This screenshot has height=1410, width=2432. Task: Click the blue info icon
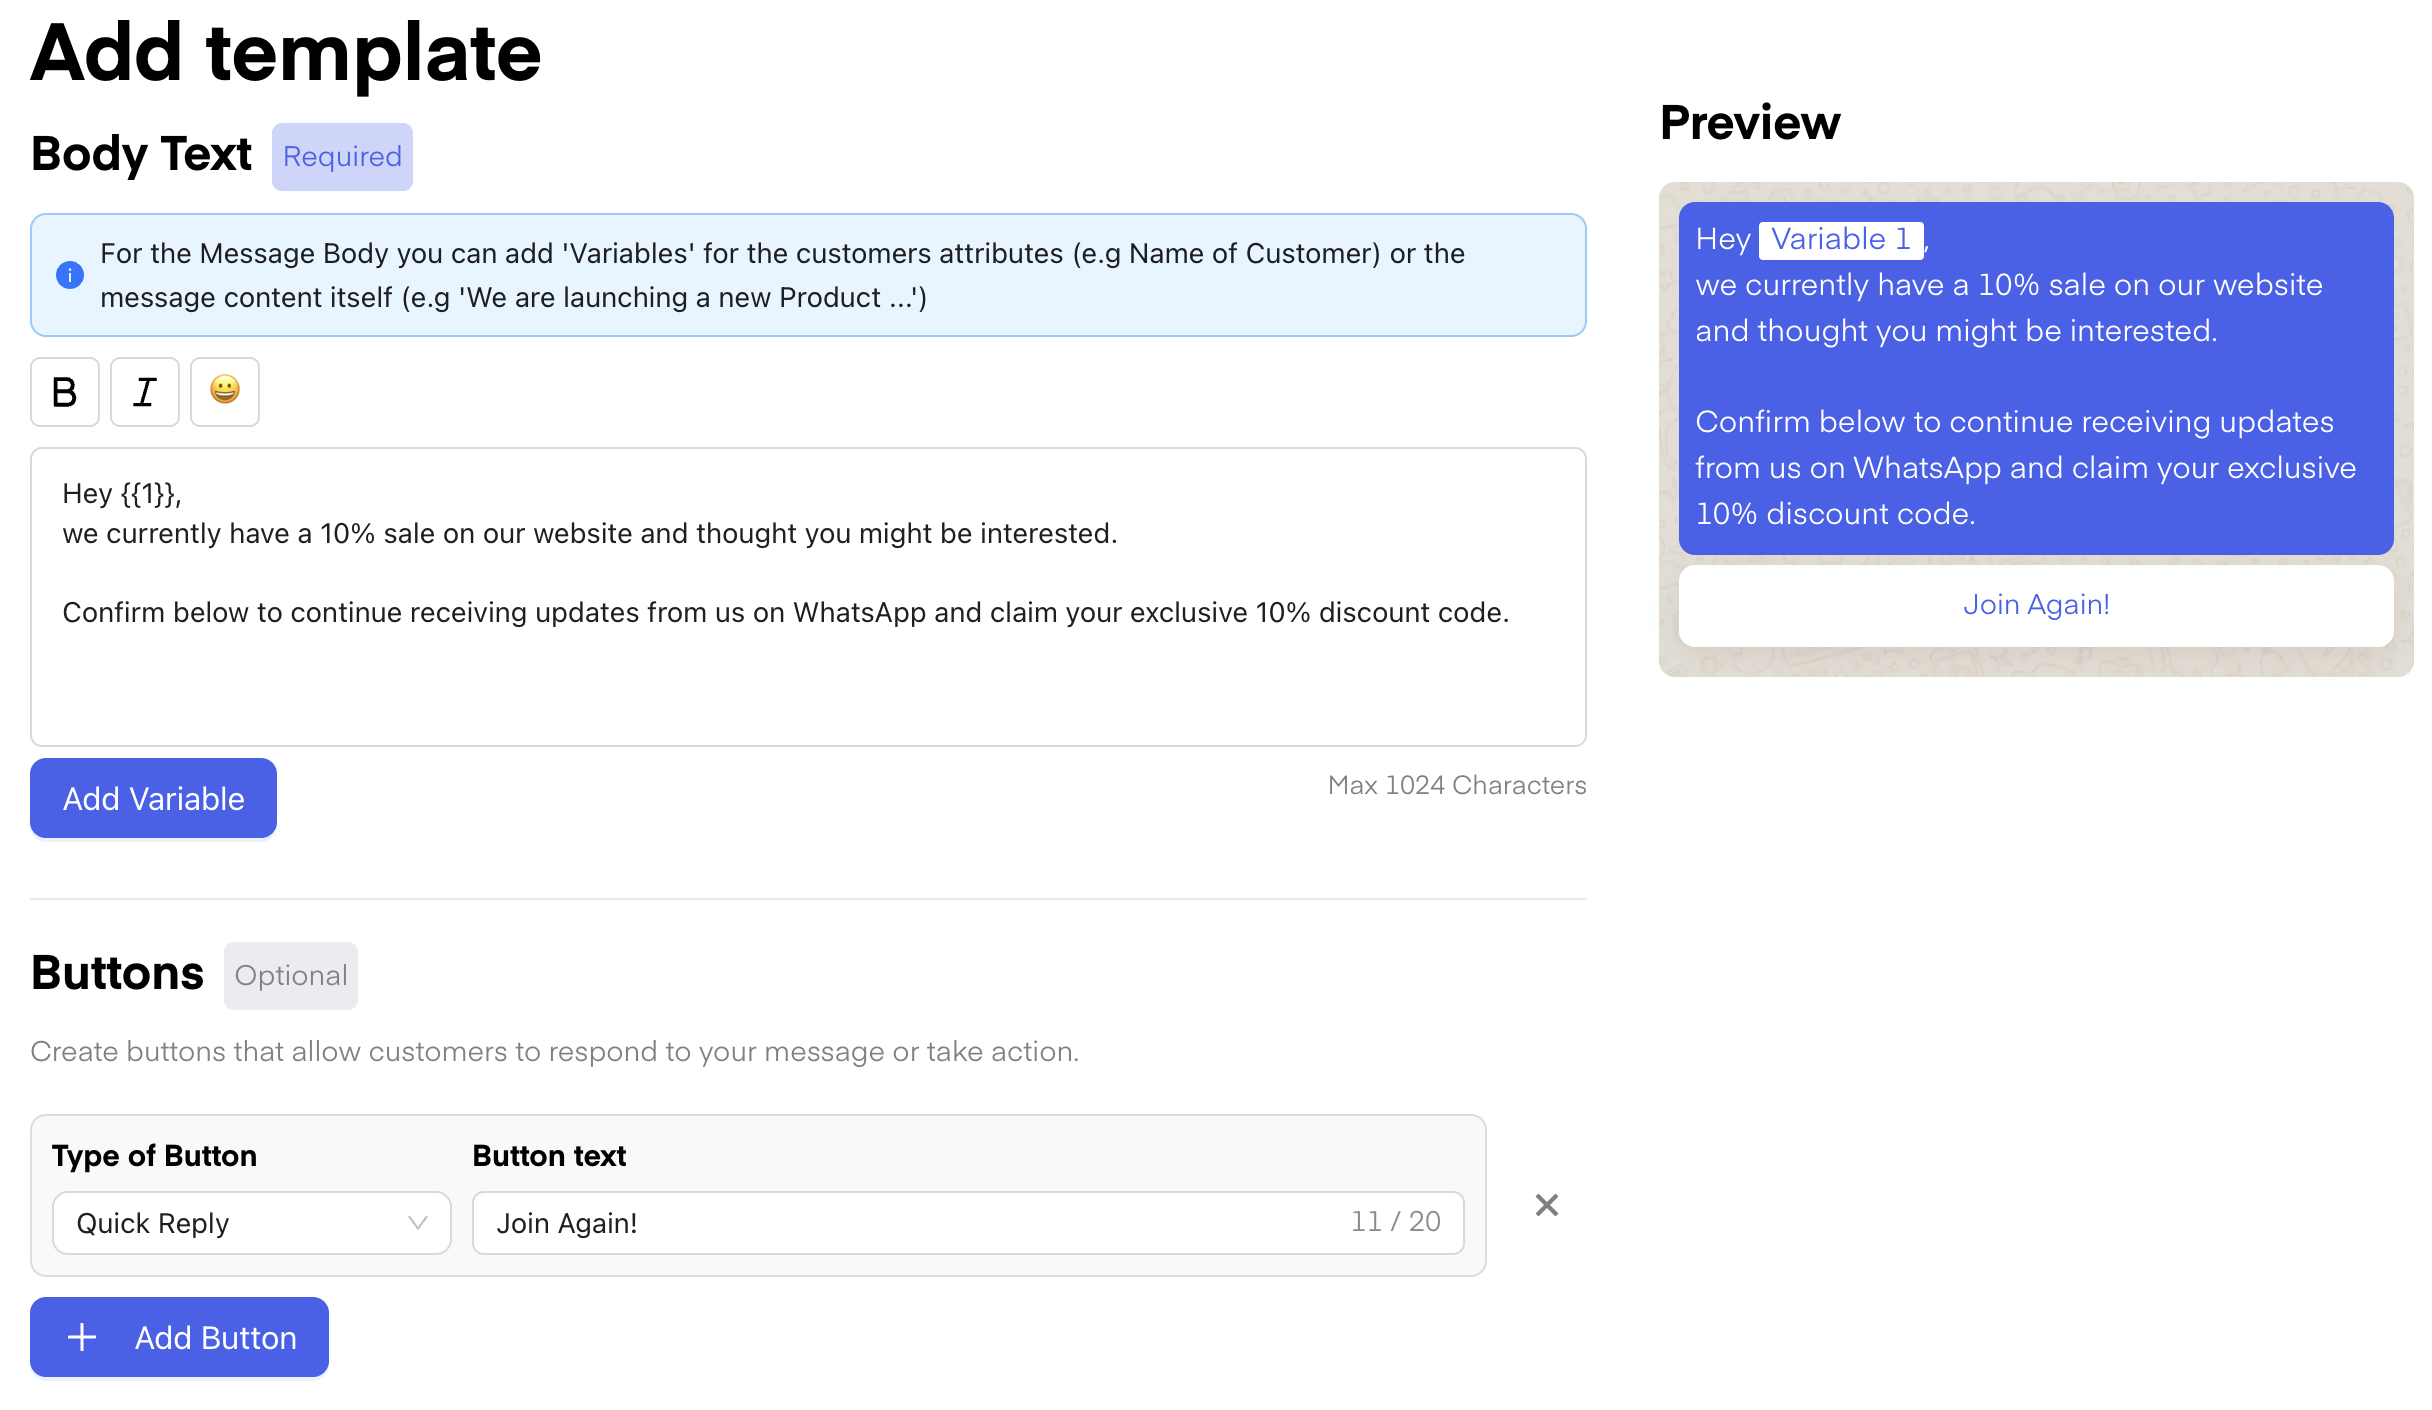(70, 275)
